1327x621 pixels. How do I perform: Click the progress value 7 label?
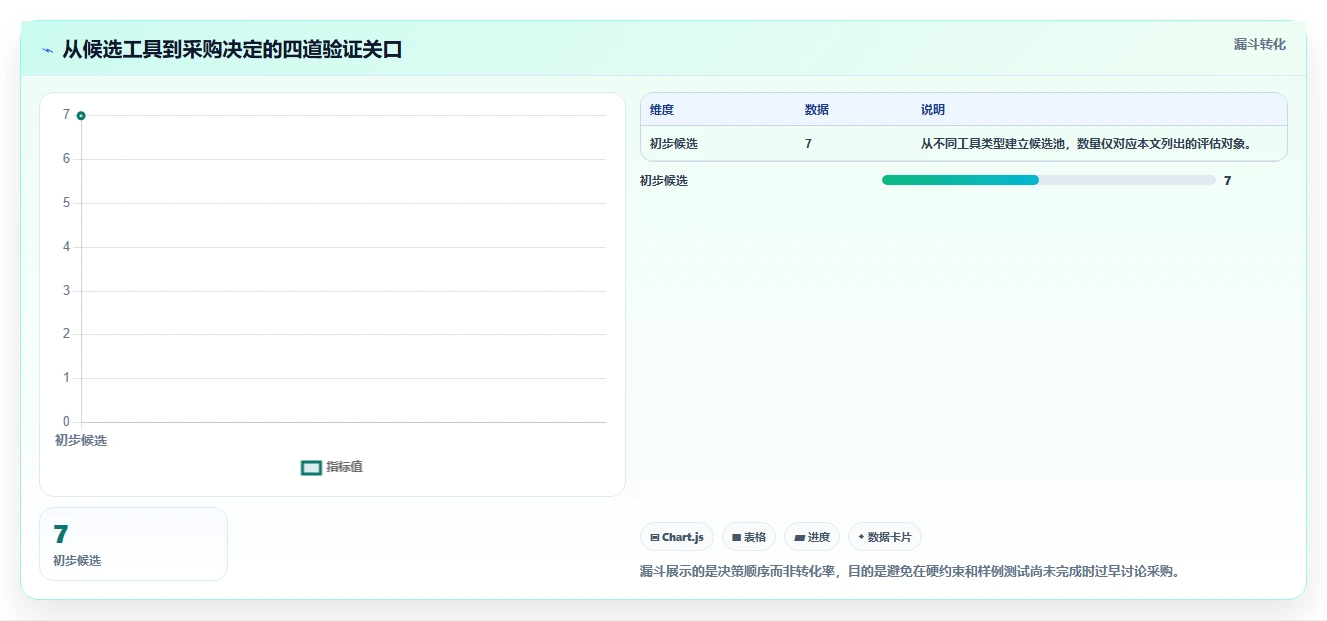[1227, 181]
